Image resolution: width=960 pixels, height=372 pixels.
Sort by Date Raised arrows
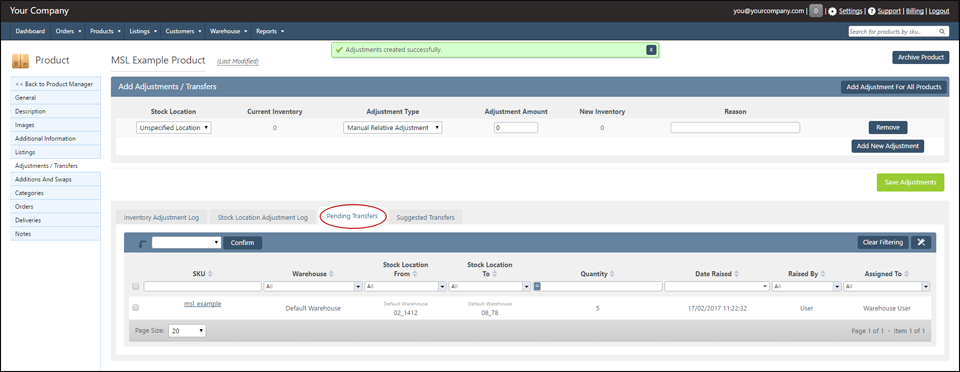click(737, 274)
